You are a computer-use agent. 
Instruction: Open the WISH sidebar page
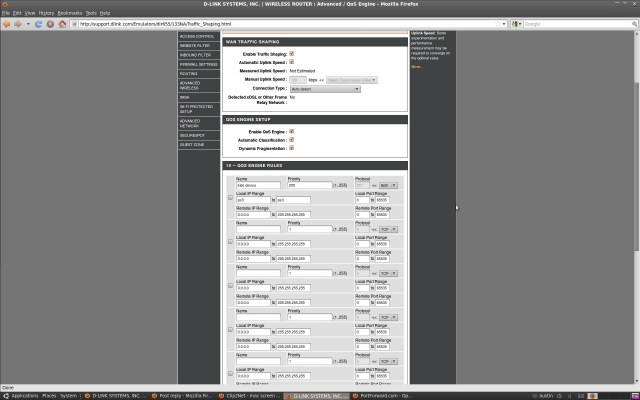pos(199,98)
